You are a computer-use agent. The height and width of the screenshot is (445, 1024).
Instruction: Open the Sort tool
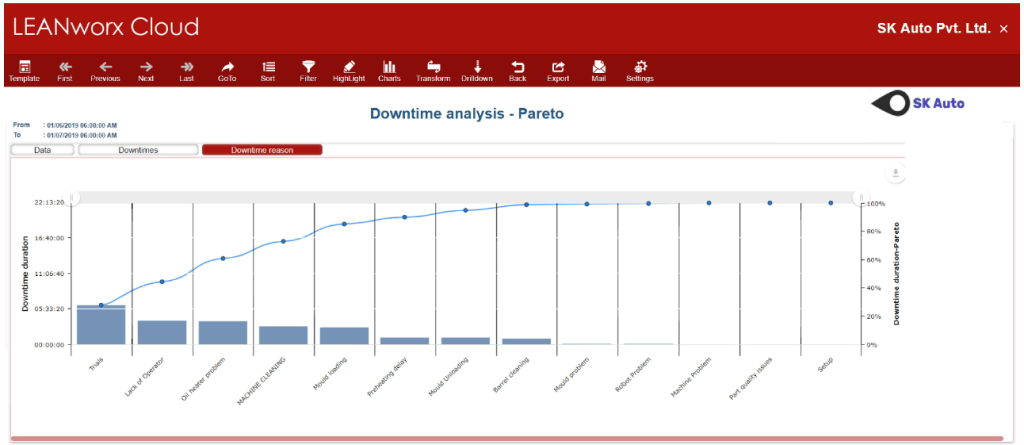tap(268, 71)
